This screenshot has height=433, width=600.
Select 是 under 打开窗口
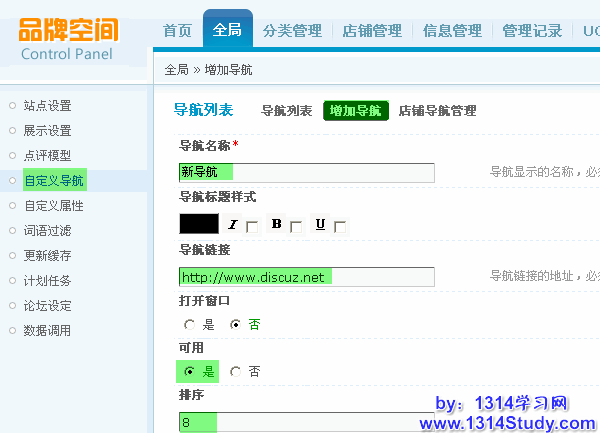pos(190,324)
